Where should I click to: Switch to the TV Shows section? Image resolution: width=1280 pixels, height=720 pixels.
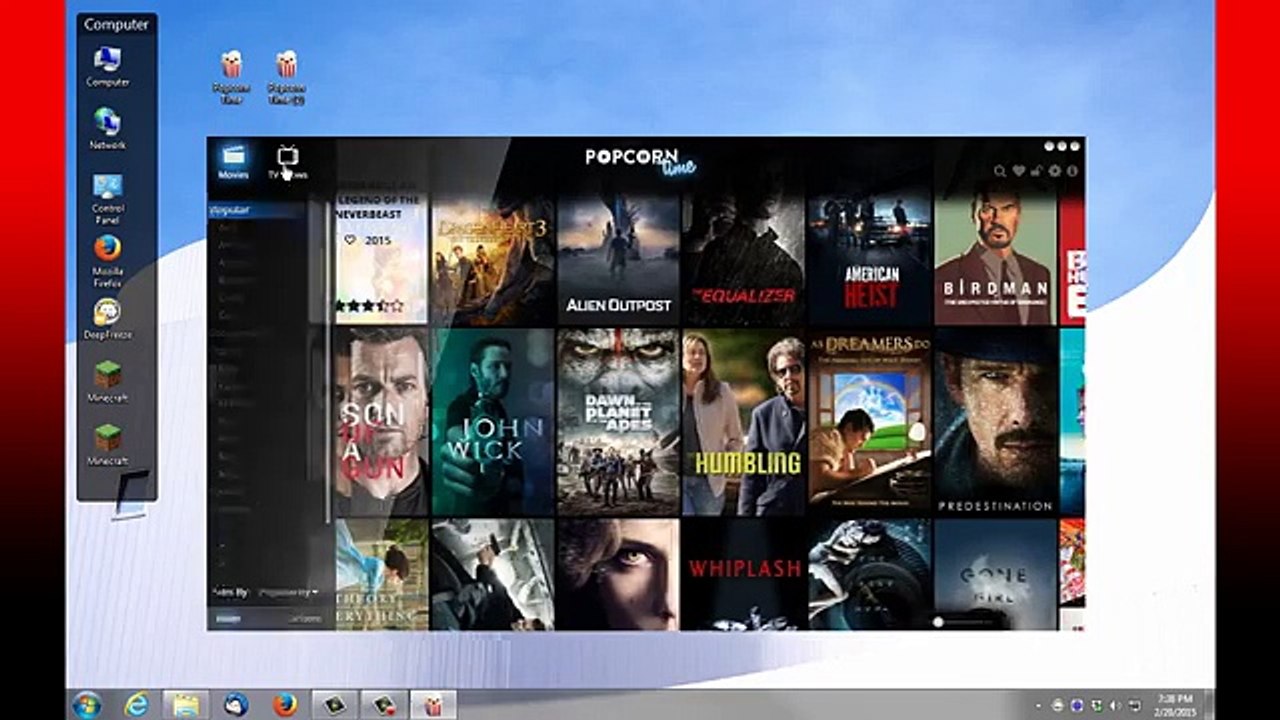[x=287, y=161]
